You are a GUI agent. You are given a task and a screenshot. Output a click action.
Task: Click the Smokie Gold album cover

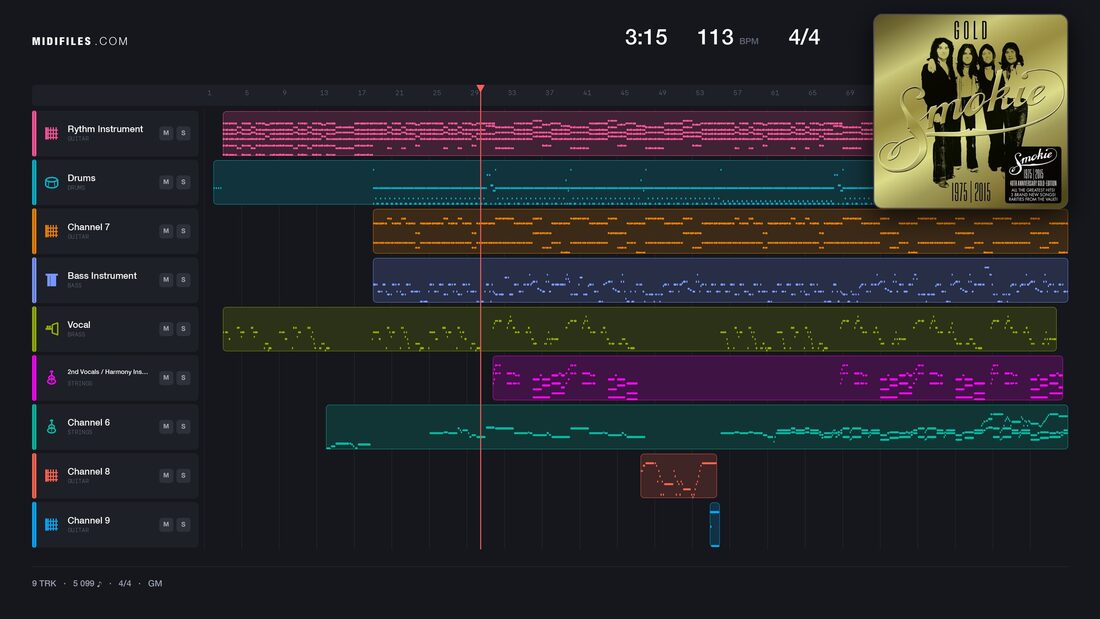point(970,111)
